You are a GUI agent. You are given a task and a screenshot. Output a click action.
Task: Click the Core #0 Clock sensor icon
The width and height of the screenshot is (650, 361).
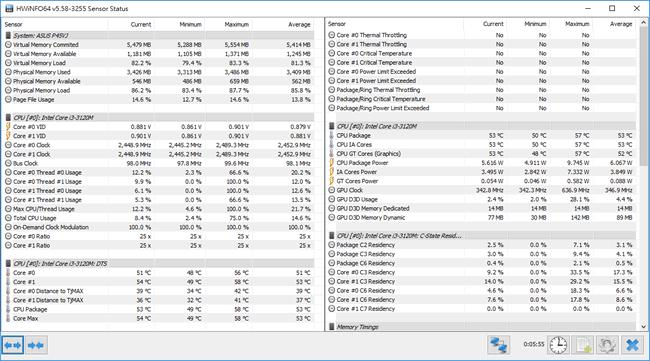[x=8, y=145]
